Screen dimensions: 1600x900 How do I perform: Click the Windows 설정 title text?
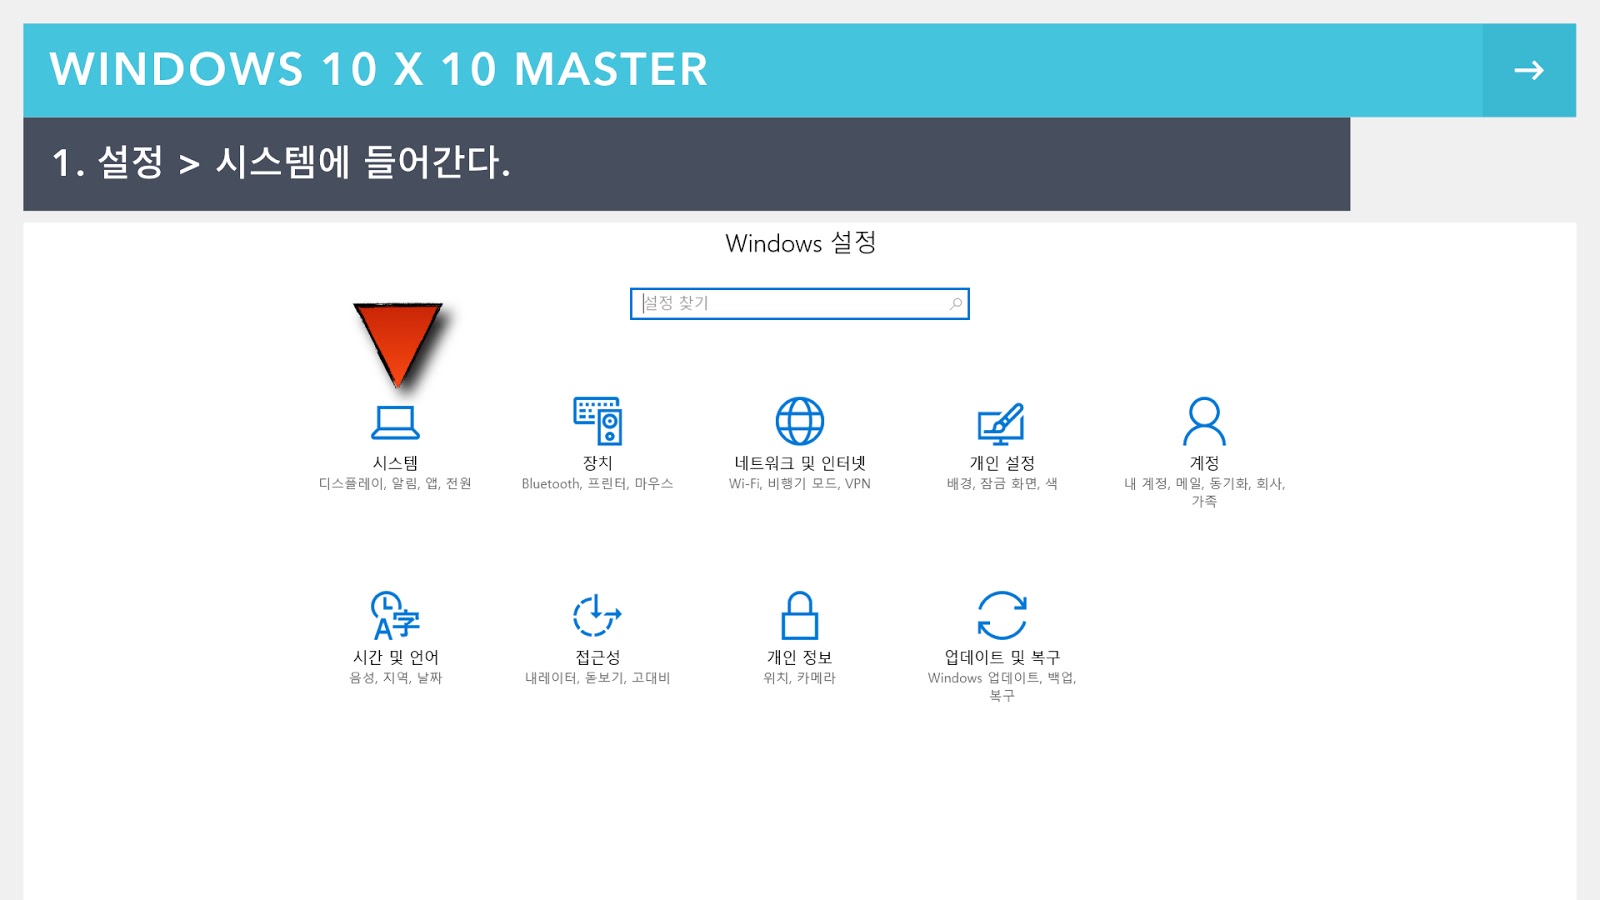click(800, 243)
